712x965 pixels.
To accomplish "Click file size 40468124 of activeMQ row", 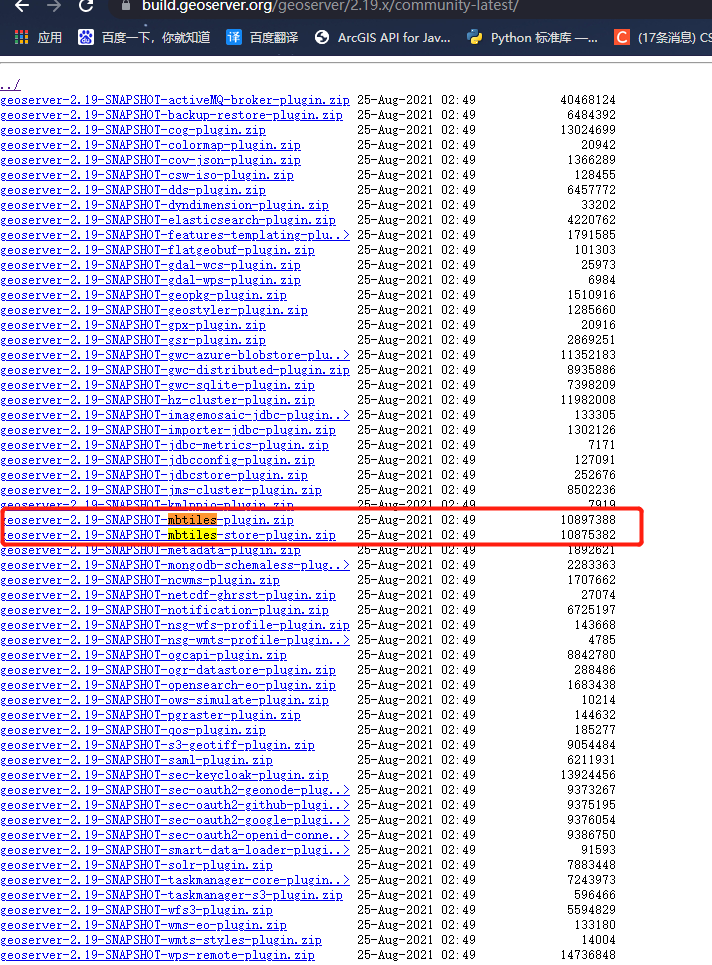I will 588,100.
